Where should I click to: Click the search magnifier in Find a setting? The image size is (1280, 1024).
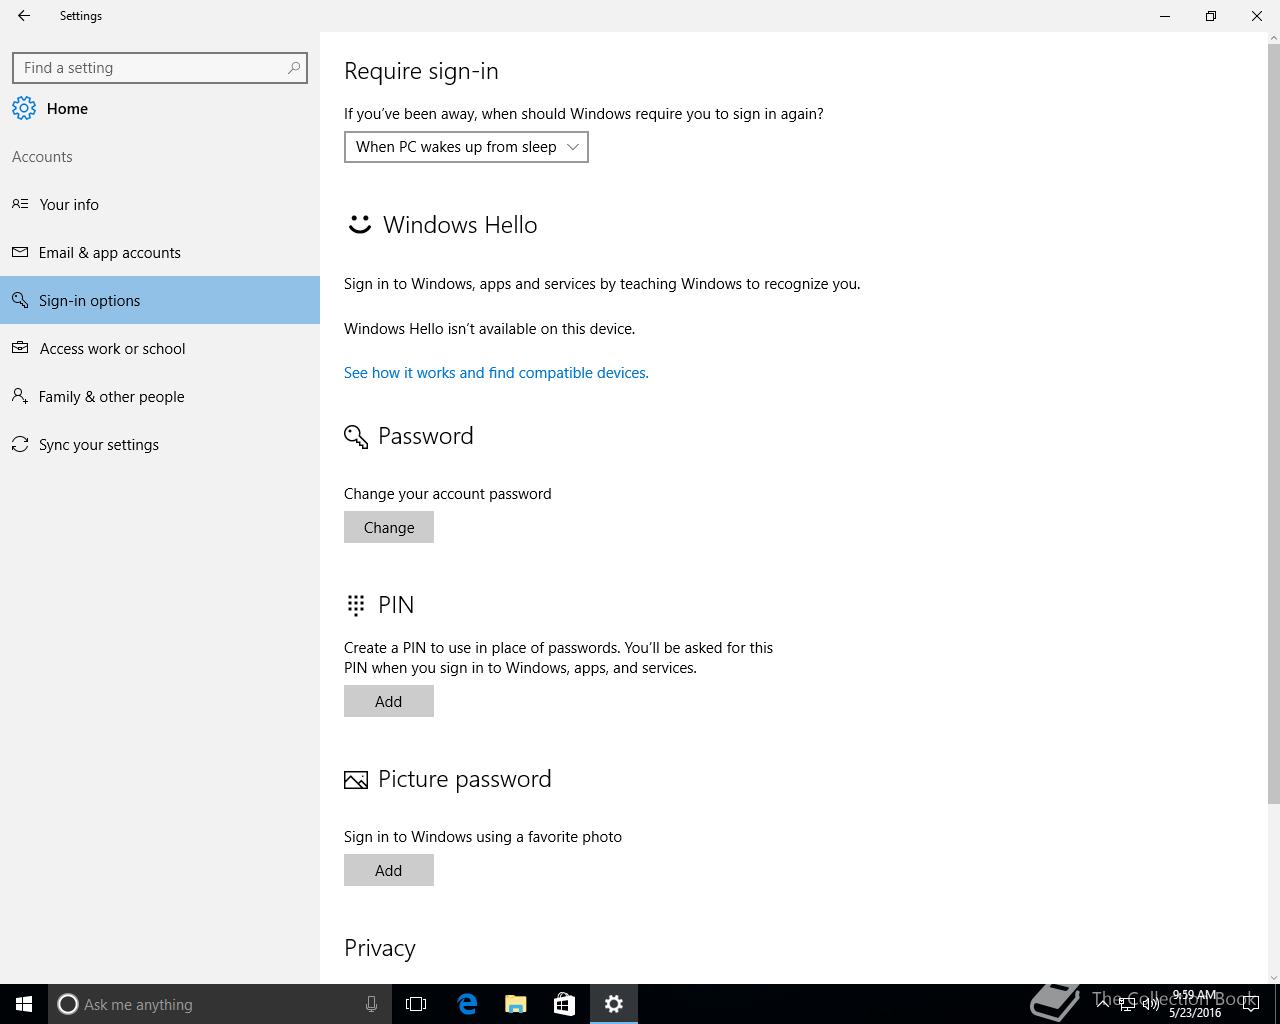tap(294, 68)
